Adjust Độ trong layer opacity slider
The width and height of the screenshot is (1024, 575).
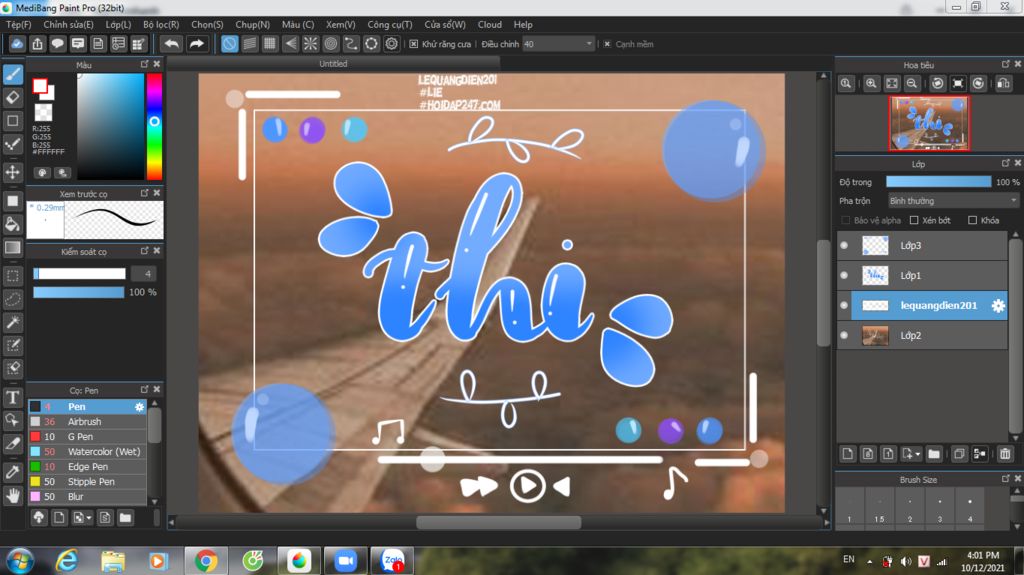938,182
